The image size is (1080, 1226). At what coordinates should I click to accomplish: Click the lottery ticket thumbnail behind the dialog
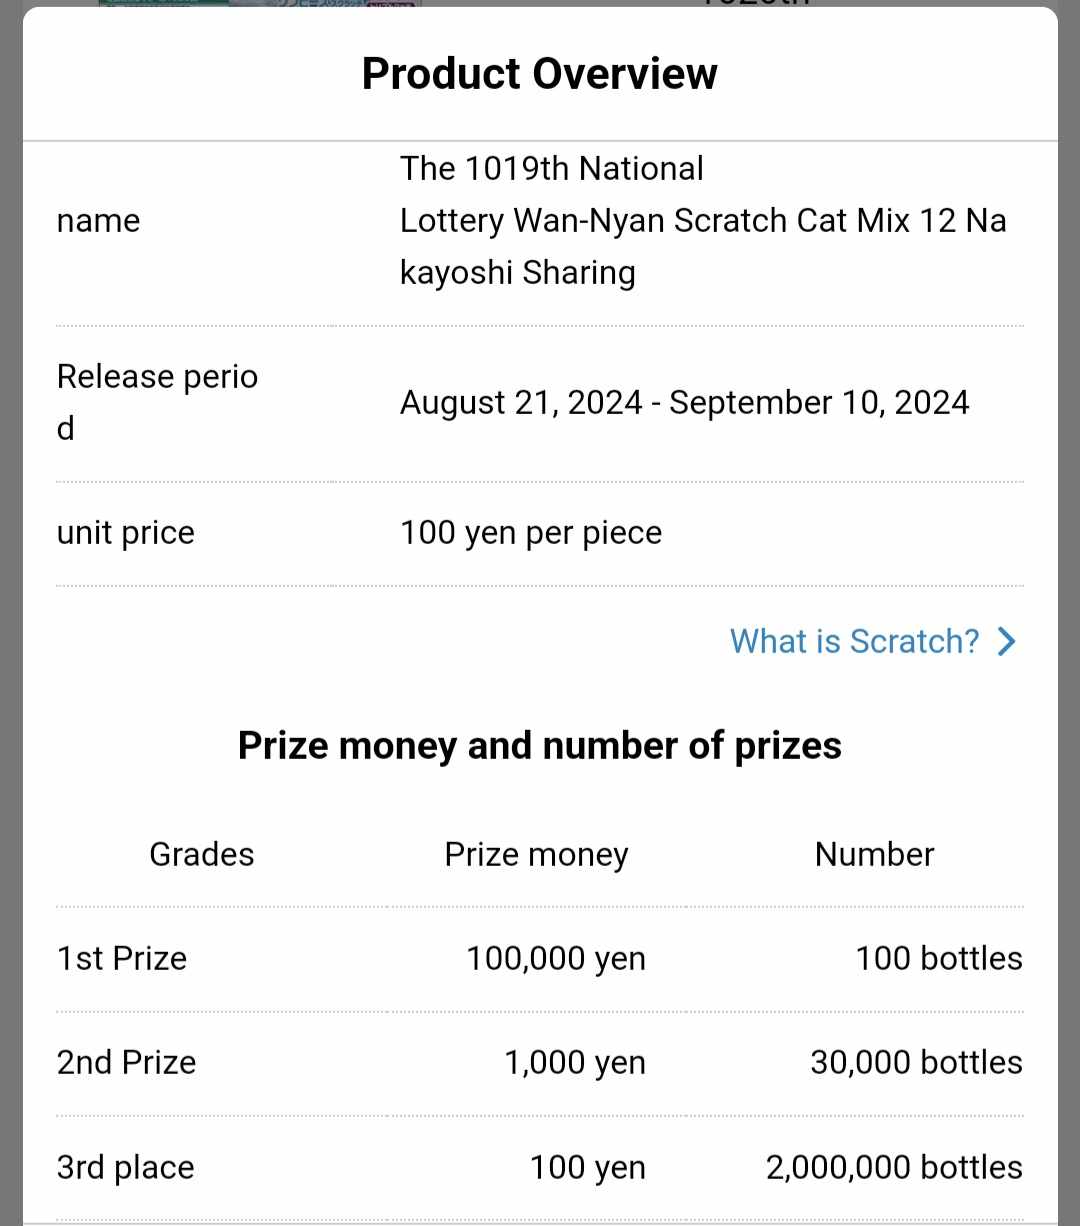pos(260,4)
